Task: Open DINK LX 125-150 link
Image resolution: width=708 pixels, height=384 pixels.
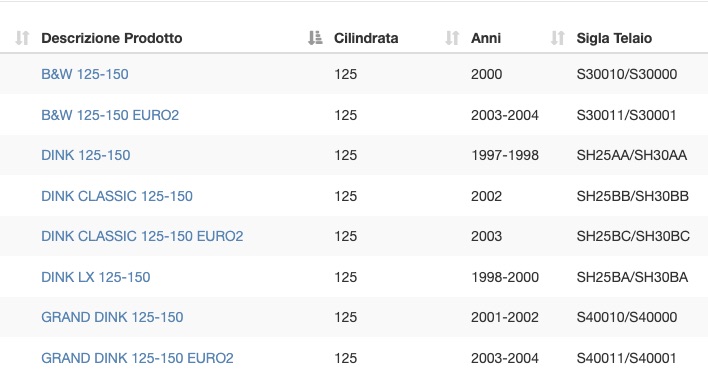Action: click(x=96, y=277)
